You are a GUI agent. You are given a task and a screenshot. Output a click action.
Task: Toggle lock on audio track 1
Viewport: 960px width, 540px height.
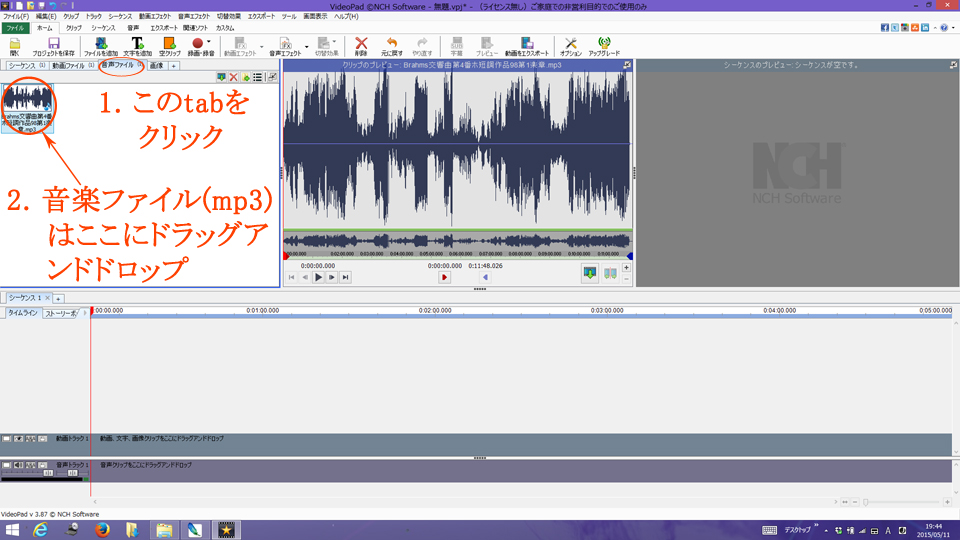point(43,465)
